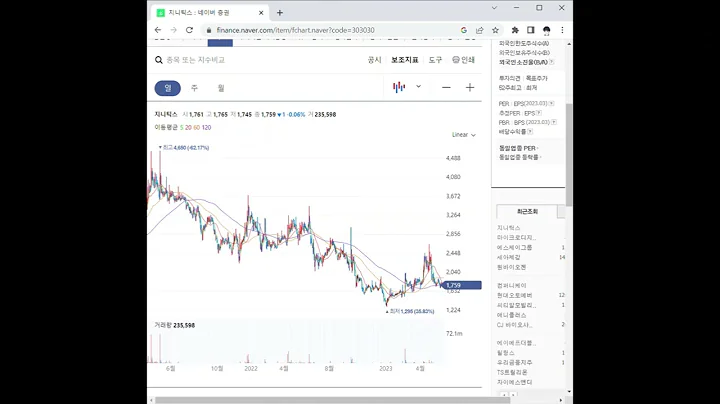
Task: Open 에스제이그룹 in the recent list
Action: tap(514, 247)
